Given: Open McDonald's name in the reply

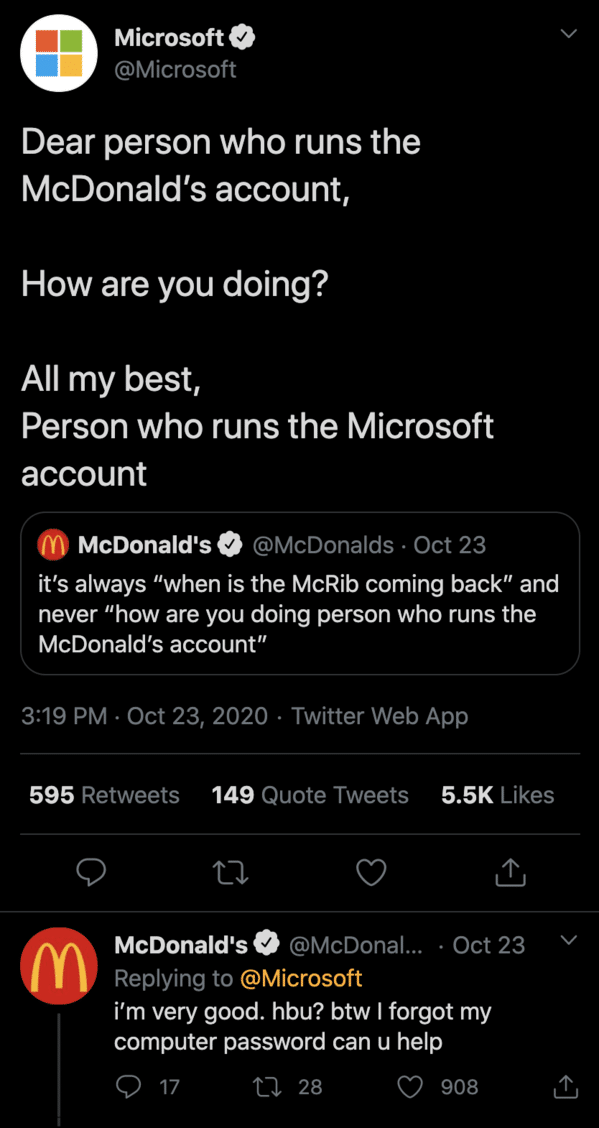Looking at the screenshot, I should (x=181, y=945).
